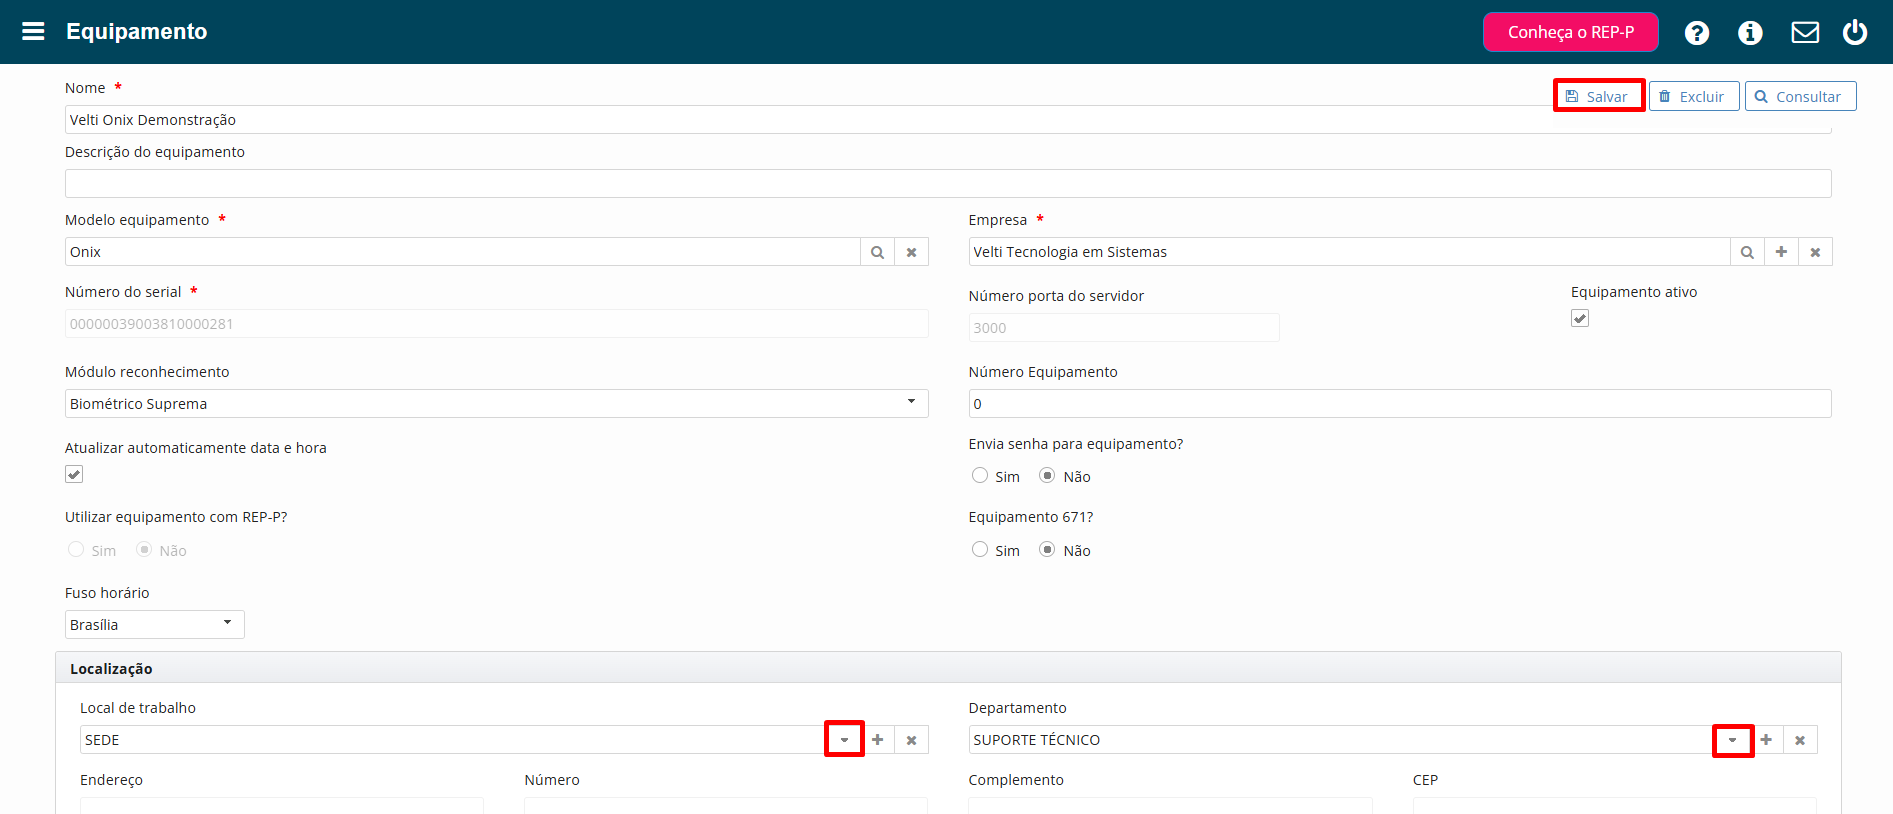Toggle the Equipamento ativo checkbox

tap(1580, 318)
